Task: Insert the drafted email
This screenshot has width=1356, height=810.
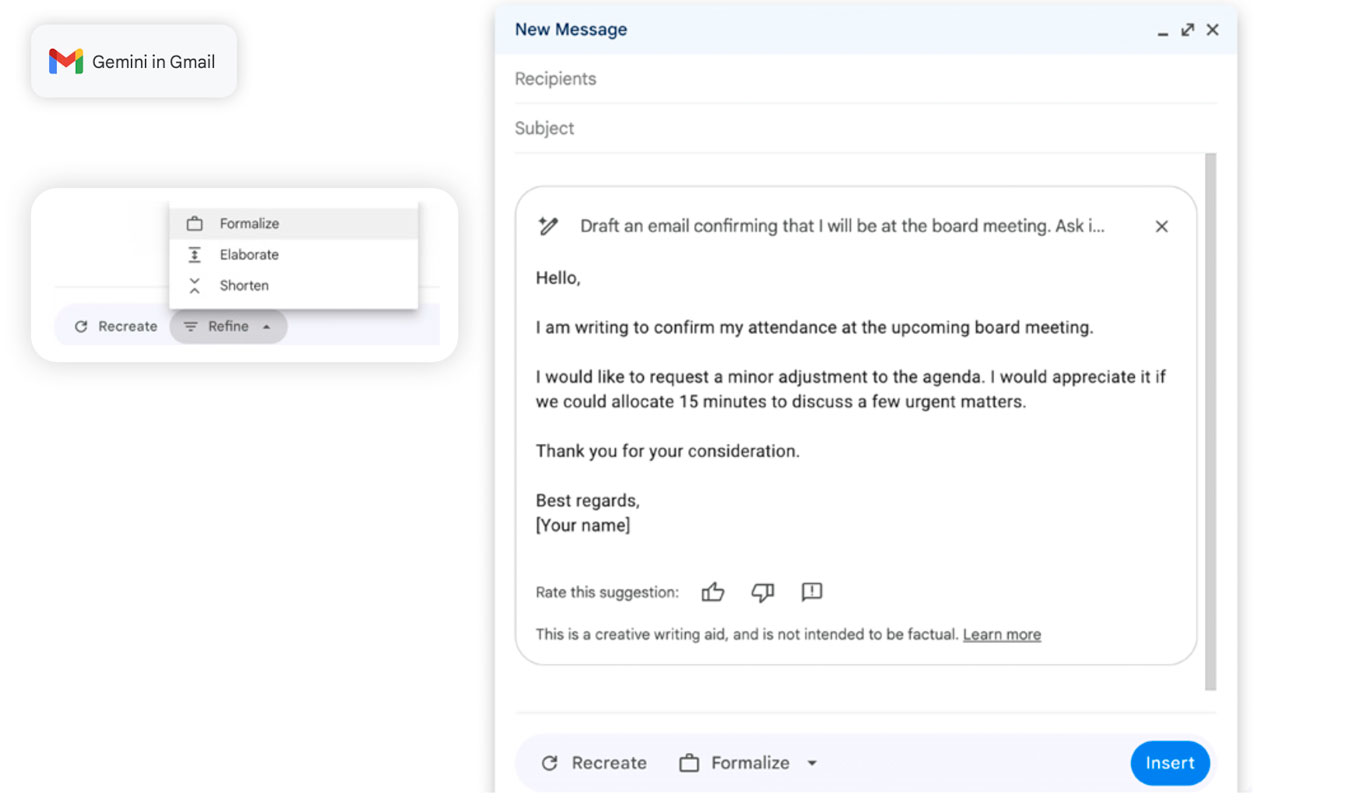Action: [1170, 763]
